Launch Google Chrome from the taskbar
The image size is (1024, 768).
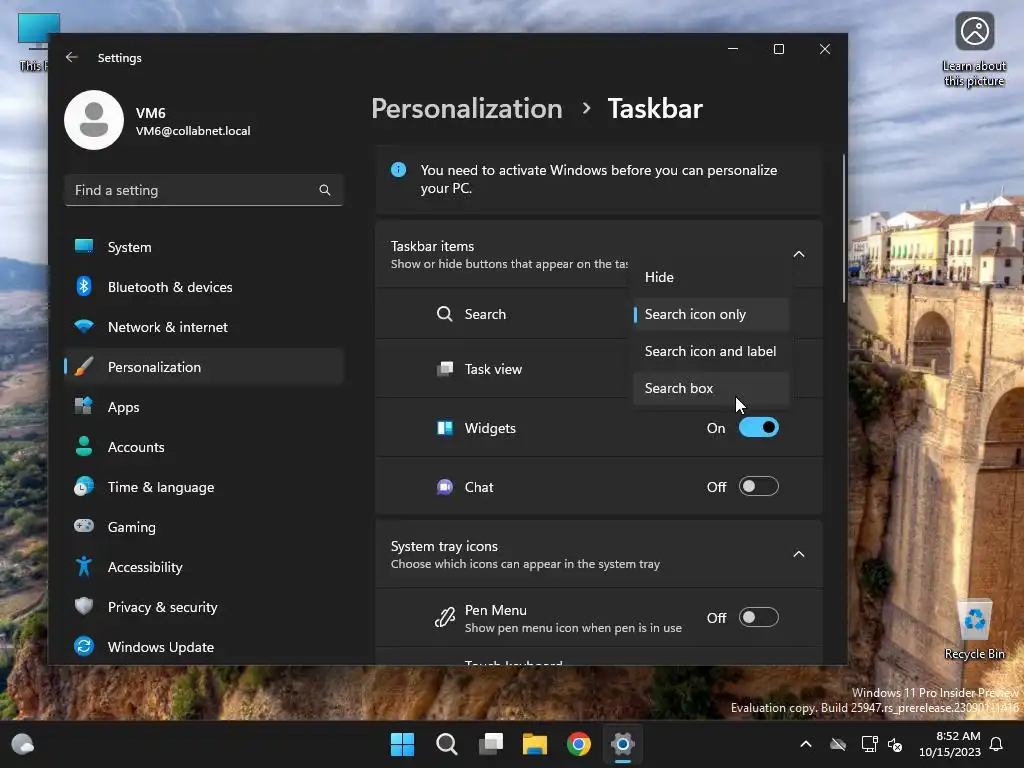pyautogui.click(x=579, y=744)
